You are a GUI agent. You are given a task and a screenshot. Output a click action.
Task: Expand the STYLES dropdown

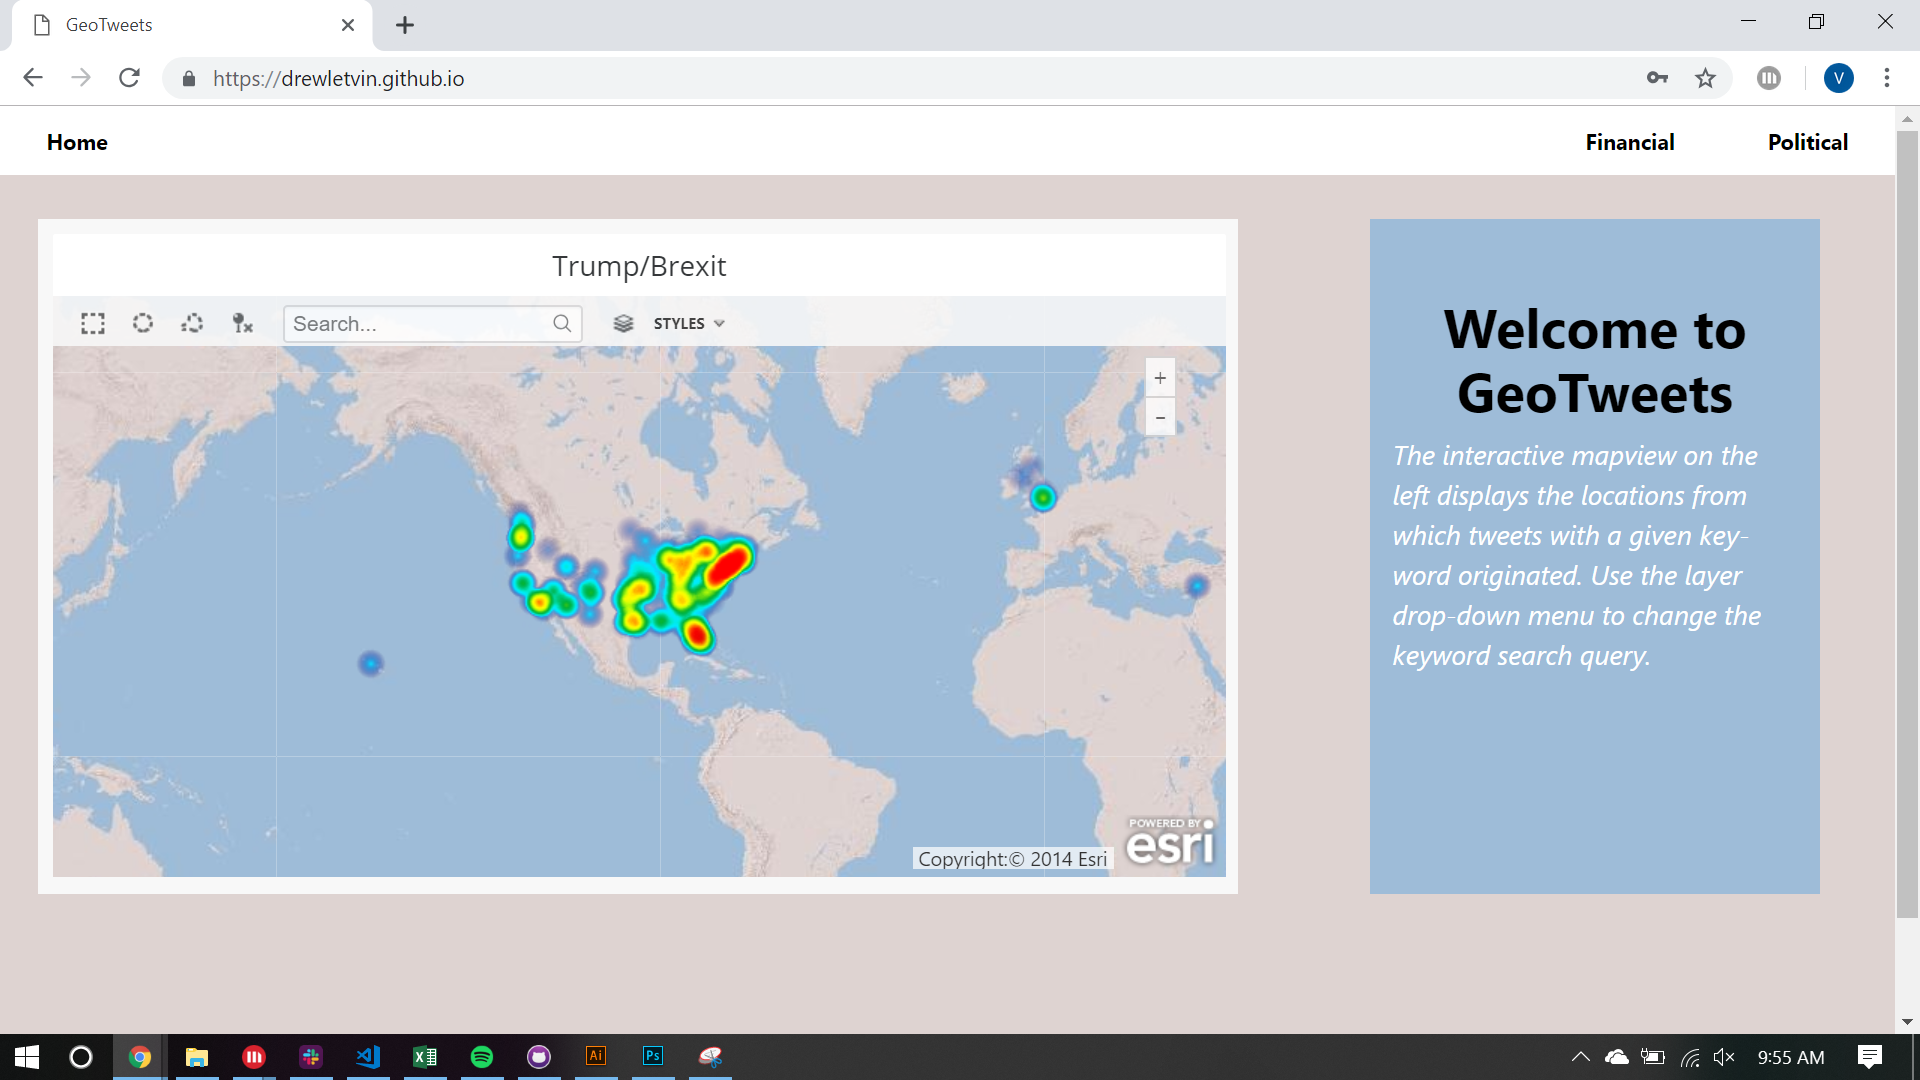click(x=689, y=323)
